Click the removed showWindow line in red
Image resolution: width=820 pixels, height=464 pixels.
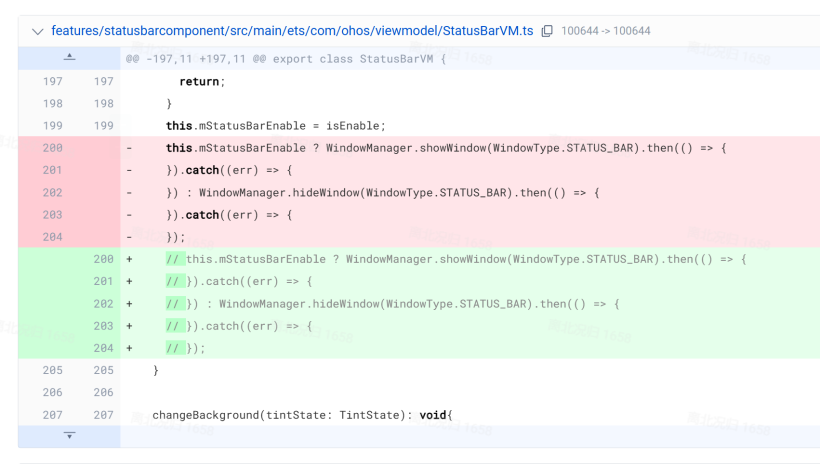tap(445, 148)
